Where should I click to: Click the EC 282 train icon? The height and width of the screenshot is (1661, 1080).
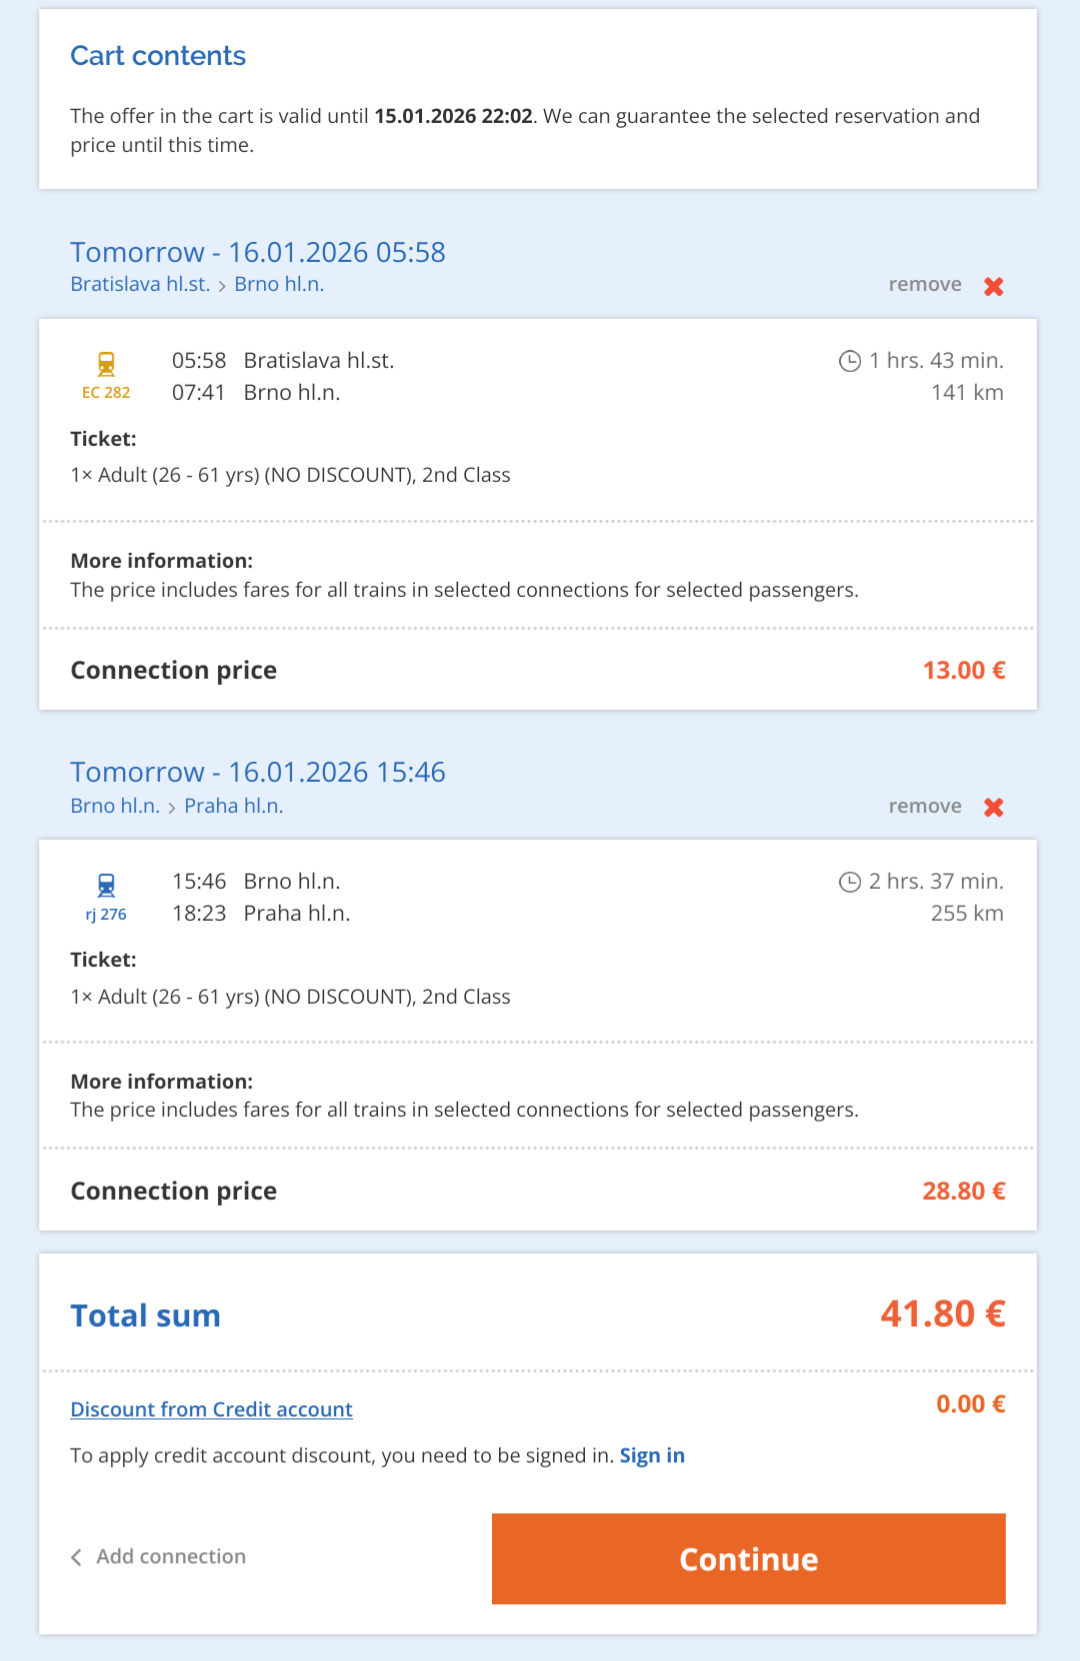click(106, 364)
